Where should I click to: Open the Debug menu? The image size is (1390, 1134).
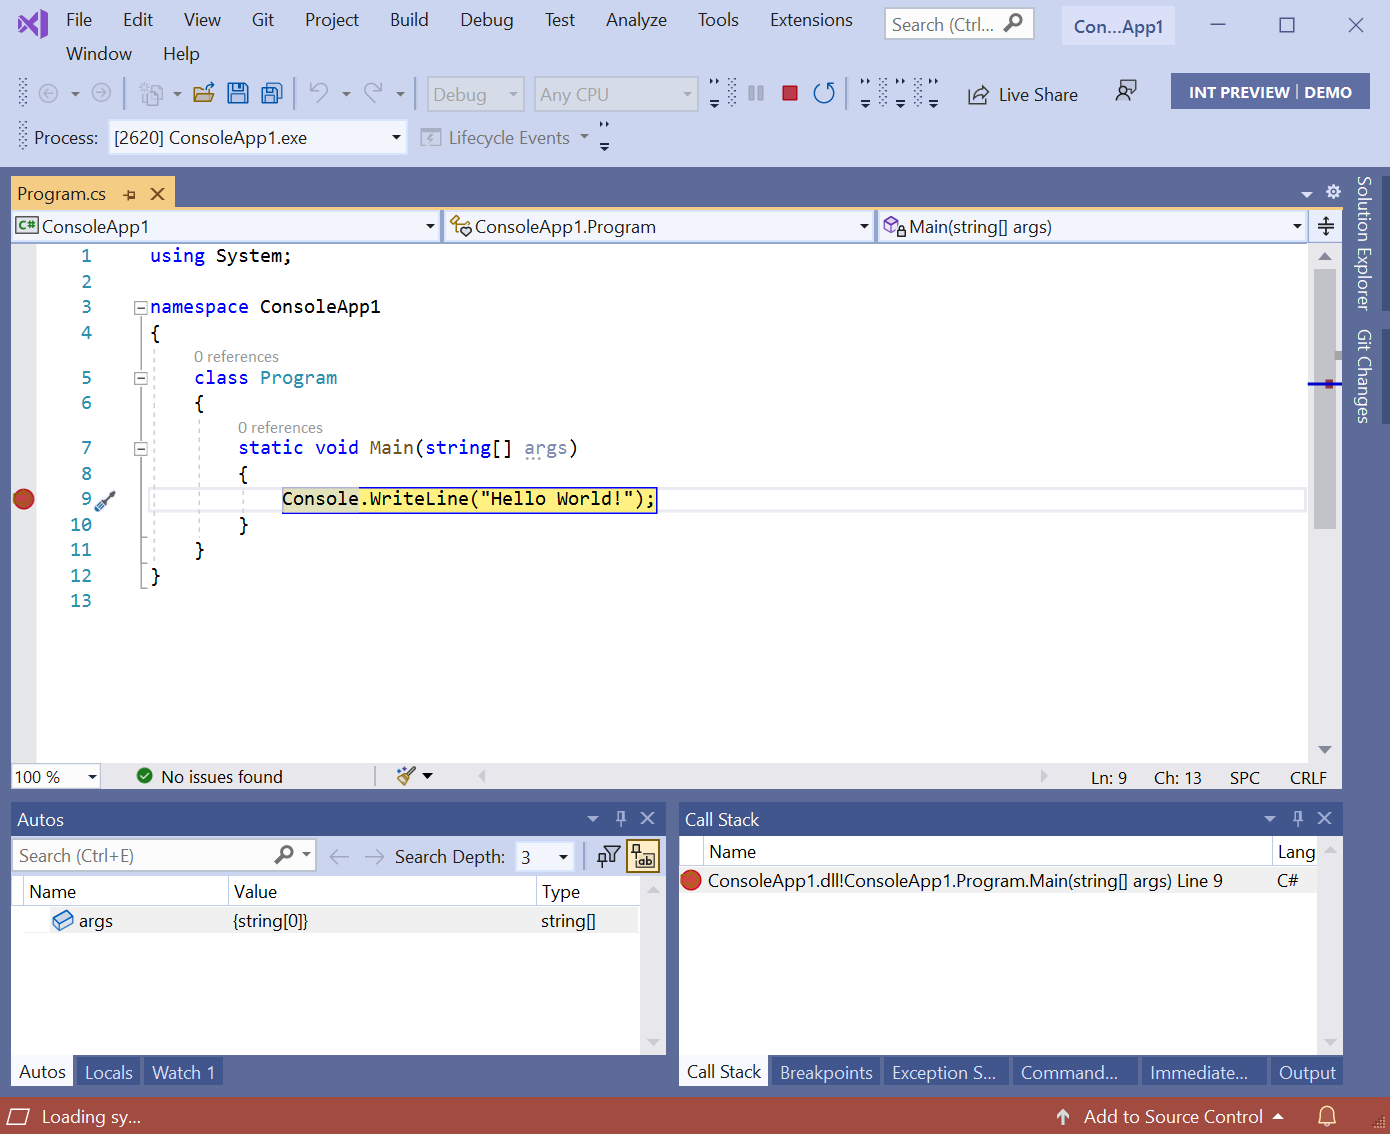(486, 20)
